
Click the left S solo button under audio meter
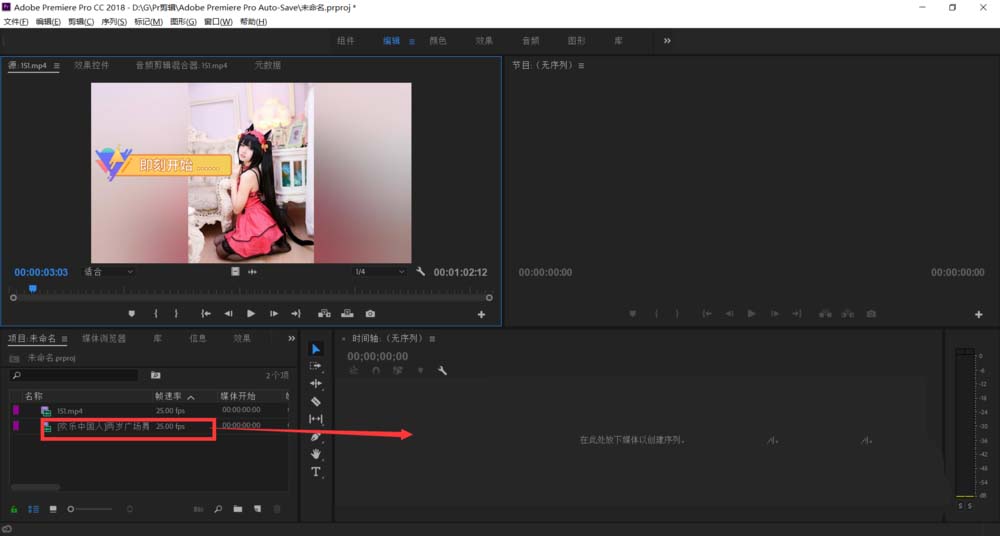(x=960, y=506)
